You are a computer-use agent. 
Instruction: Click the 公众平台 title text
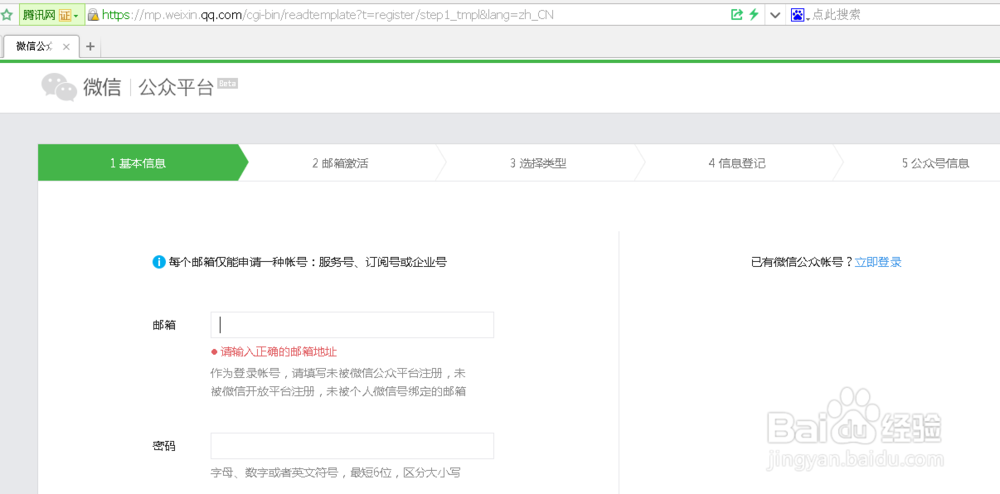click(x=175, y=88)
